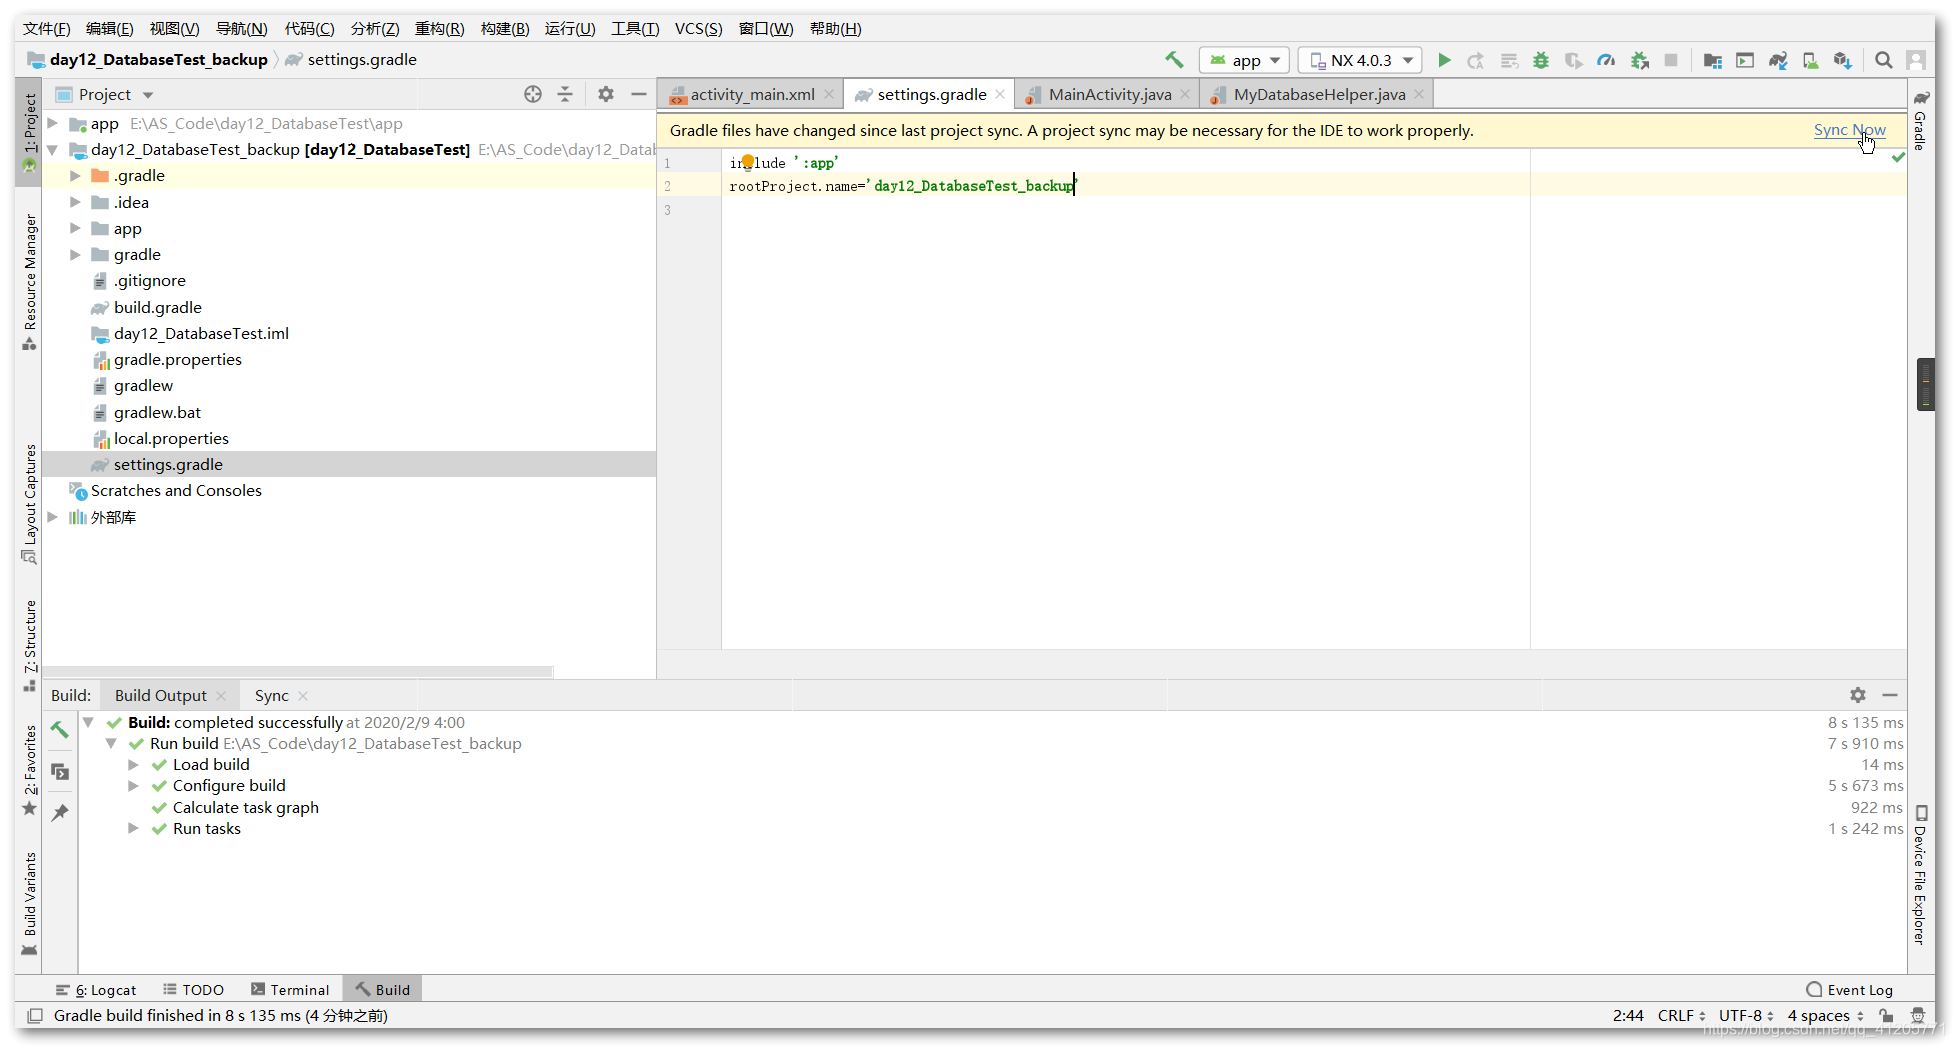Open the Event Log button

point(1850,990)
